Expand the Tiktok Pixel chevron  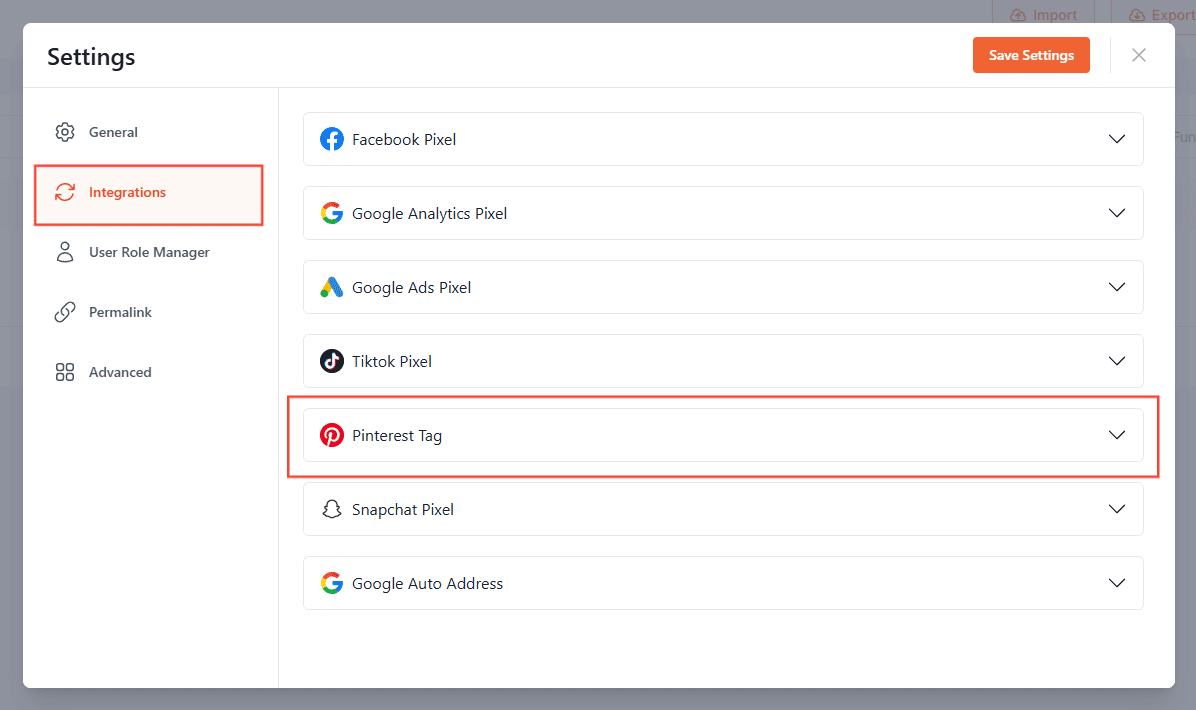pyautogui.click(x=1117, y=362)
